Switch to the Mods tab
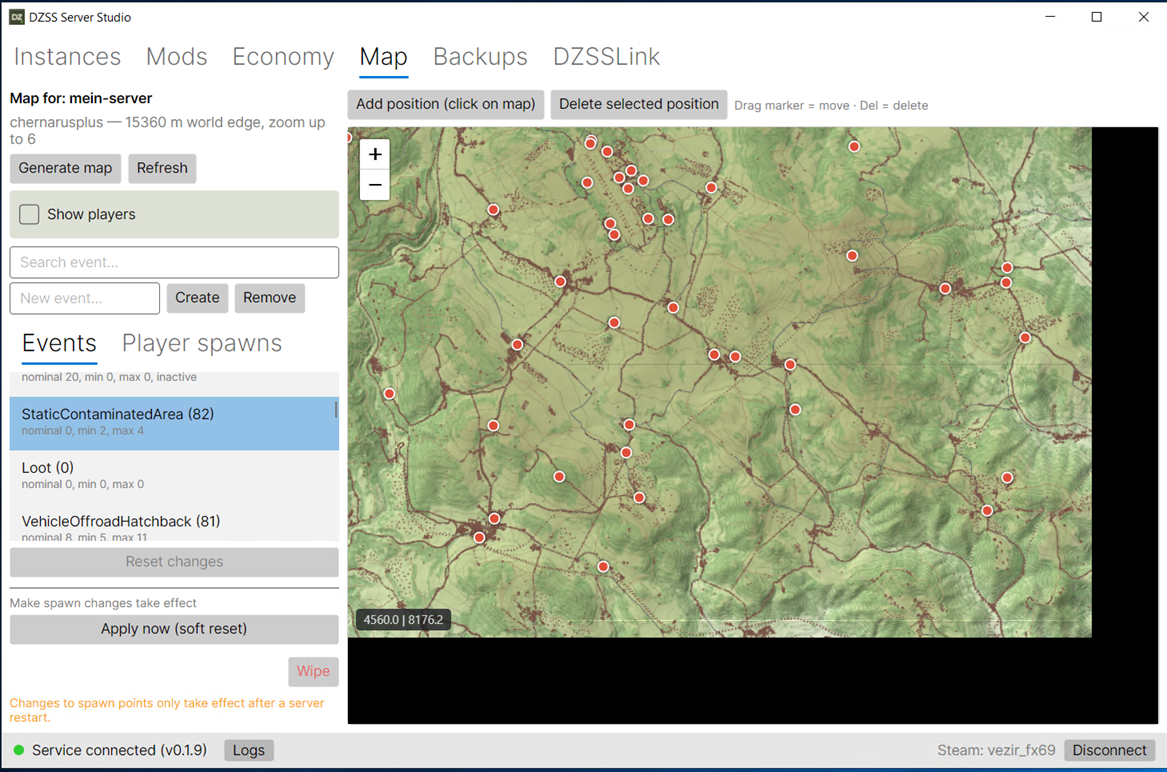1167x772 pixels. point(176,57)
